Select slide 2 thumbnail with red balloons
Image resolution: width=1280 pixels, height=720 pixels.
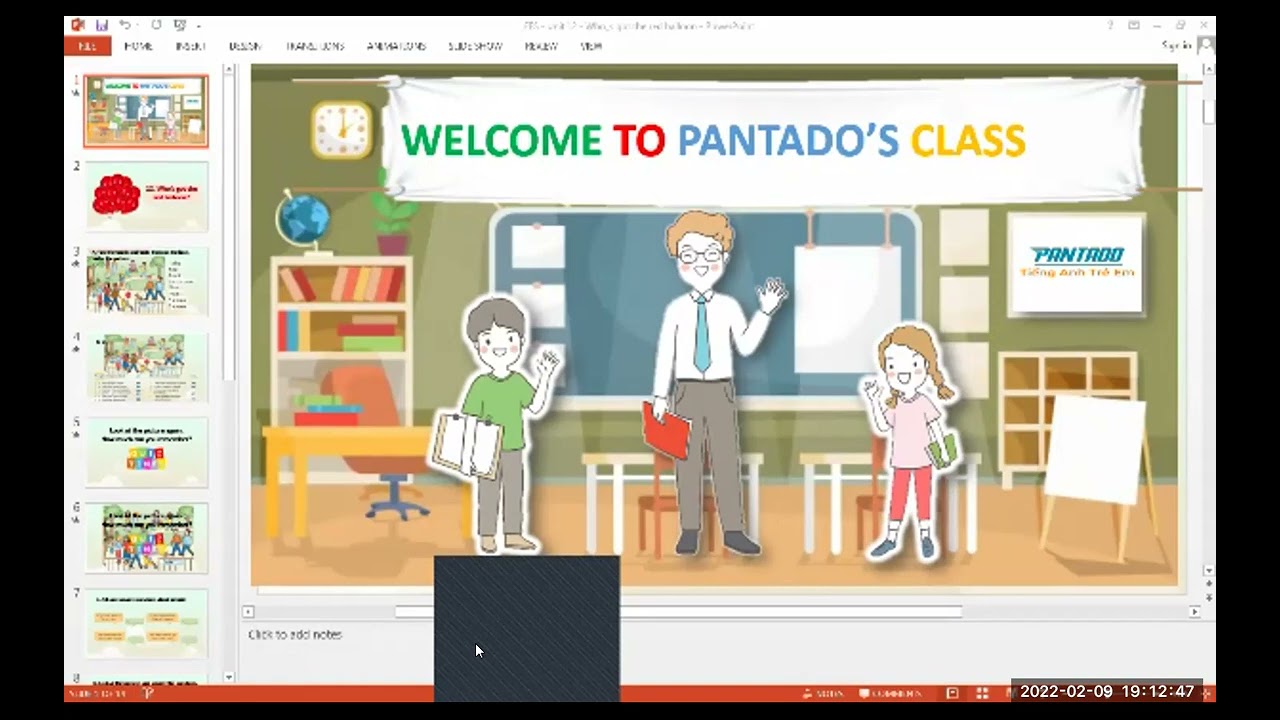pyautogui.click(x=146, y=197)
